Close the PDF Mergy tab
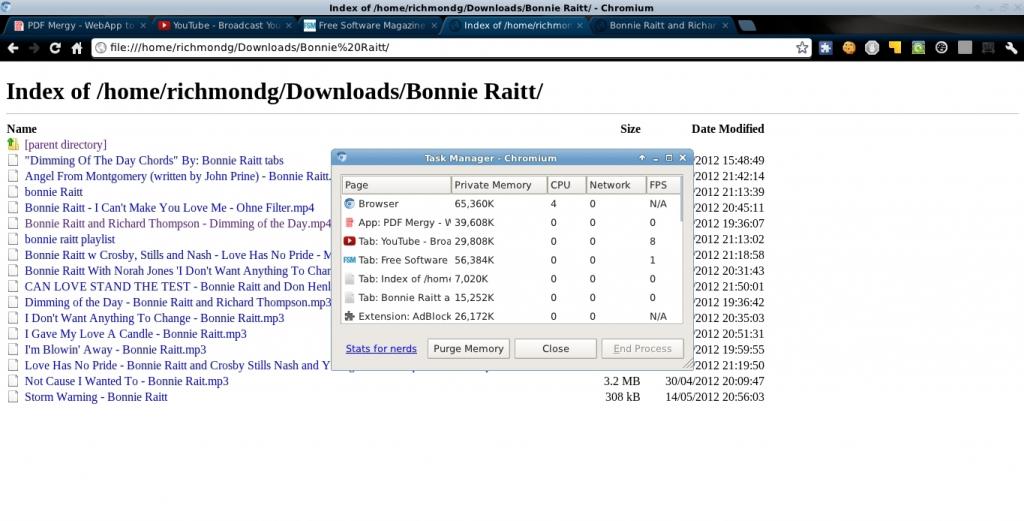Screen dimensions: 1024x521 (143, 25)
